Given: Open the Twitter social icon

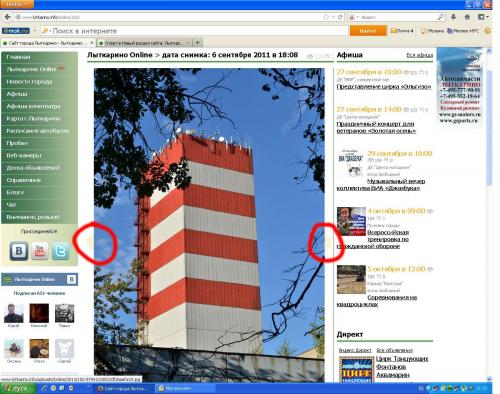Looking at the screenshot, I should click(x=60, y=251).
